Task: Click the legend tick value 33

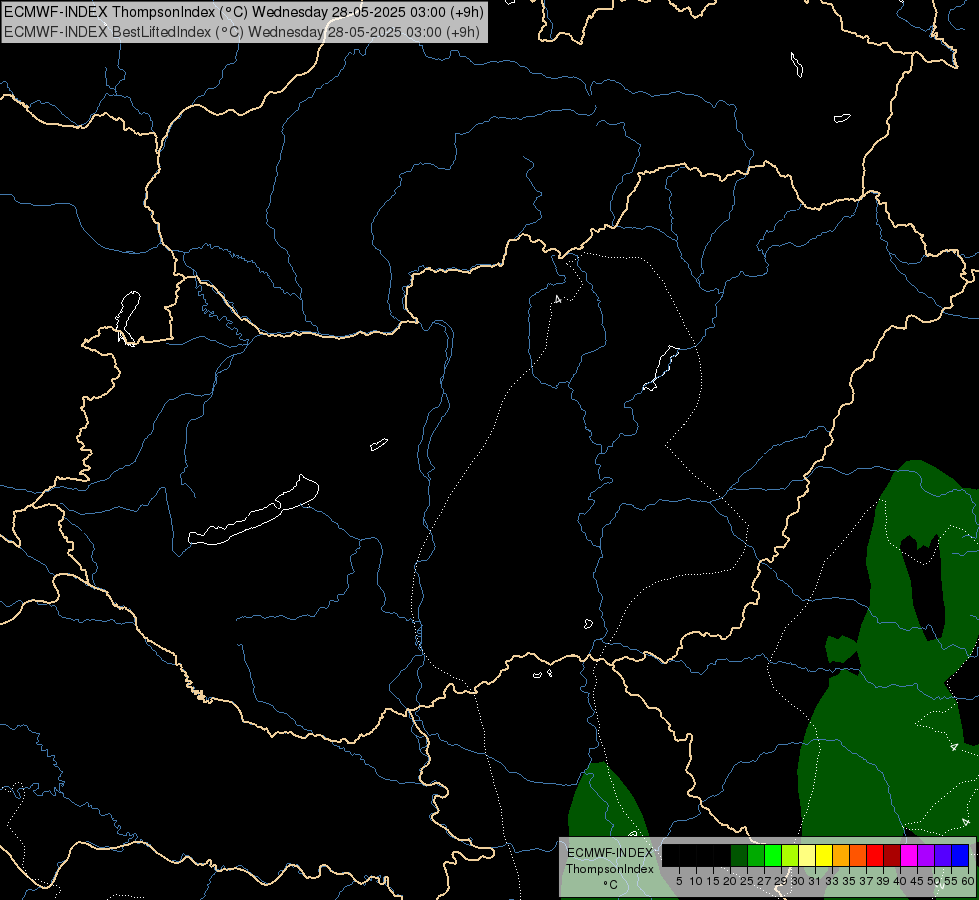Action: click(833, 881)
